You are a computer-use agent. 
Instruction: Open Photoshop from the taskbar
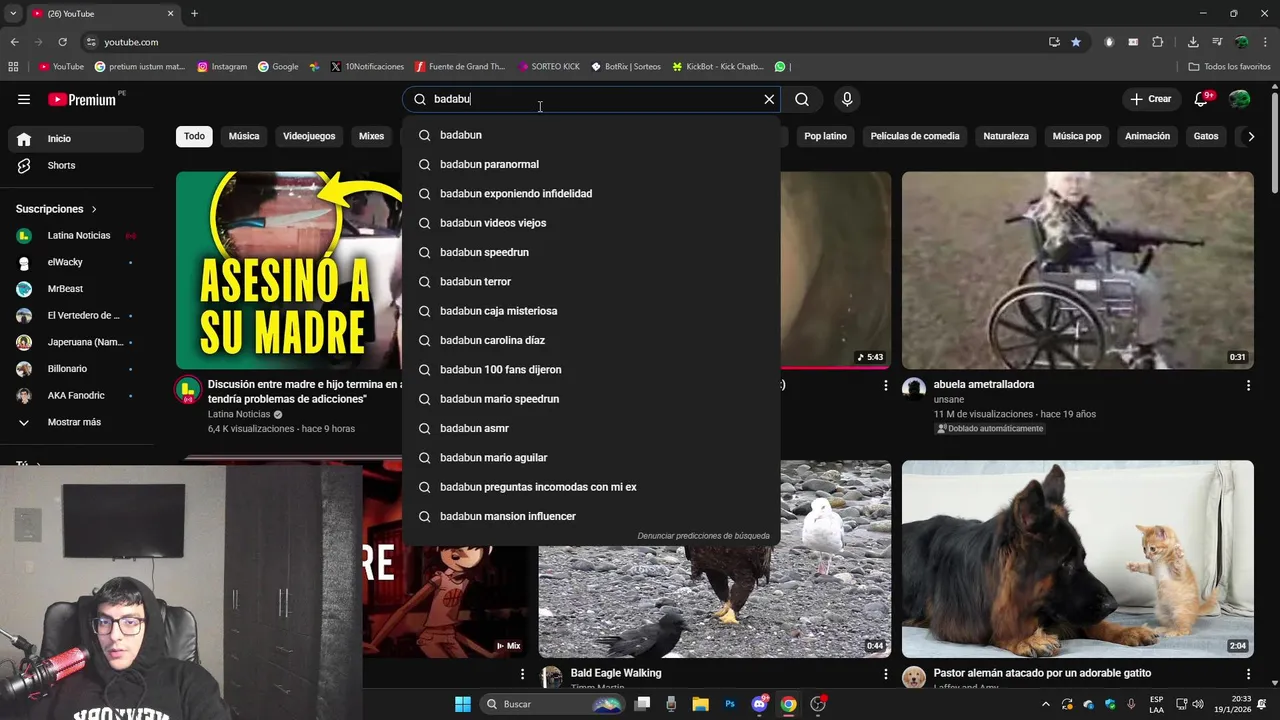[730, 704]
